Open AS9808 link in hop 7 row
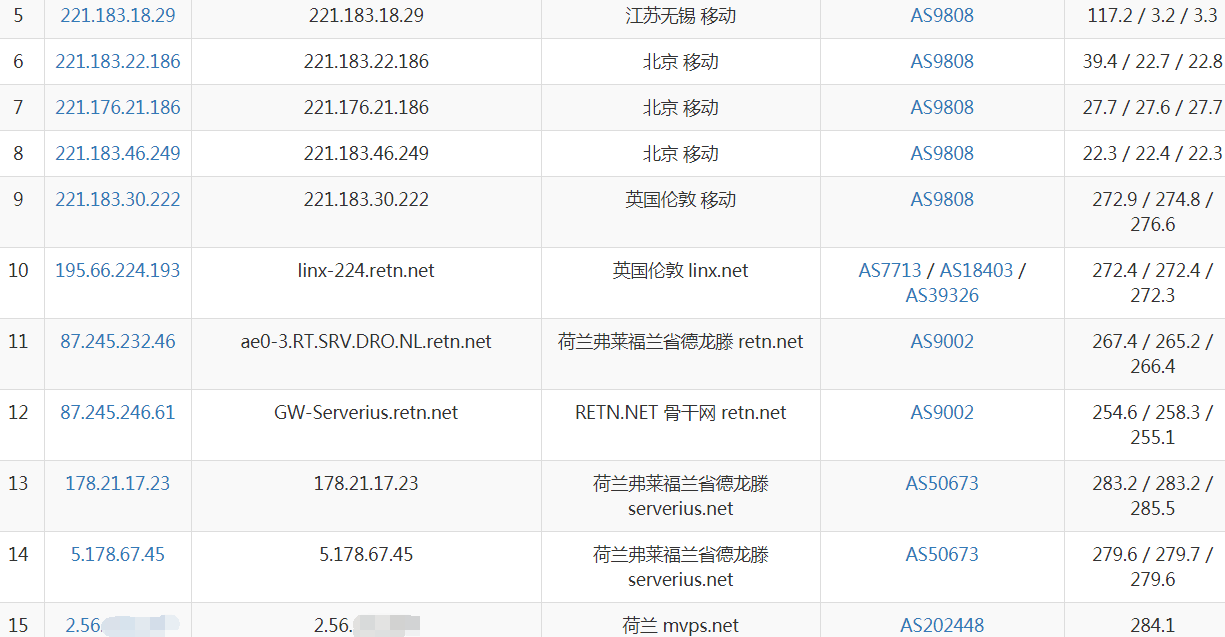 point(942,108)
